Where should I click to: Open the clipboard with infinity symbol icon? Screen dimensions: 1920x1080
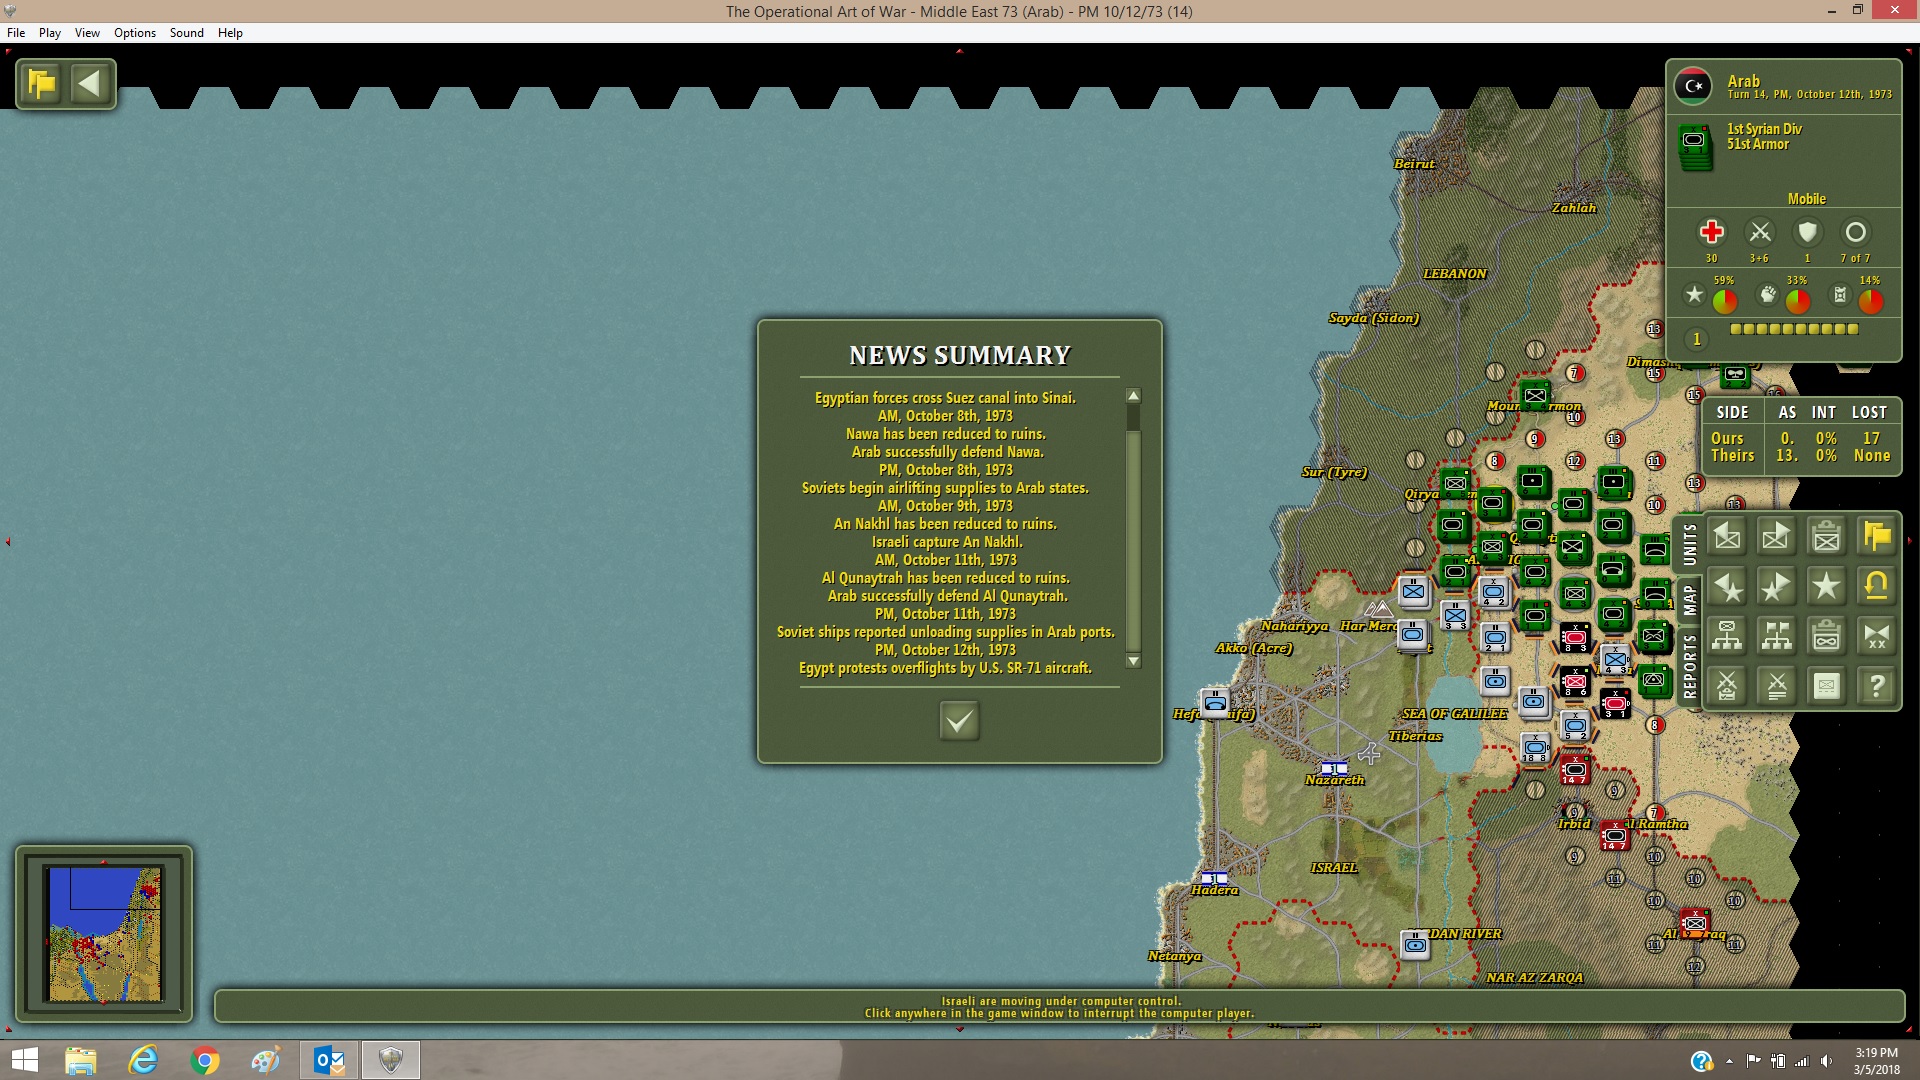(1827, 636)
